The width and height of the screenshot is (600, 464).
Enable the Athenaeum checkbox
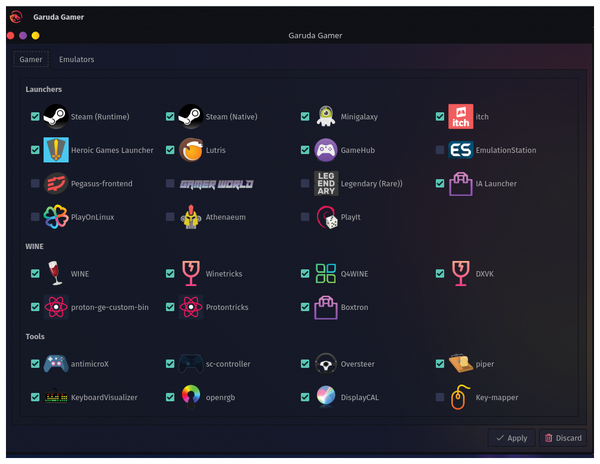pos(170,217)
